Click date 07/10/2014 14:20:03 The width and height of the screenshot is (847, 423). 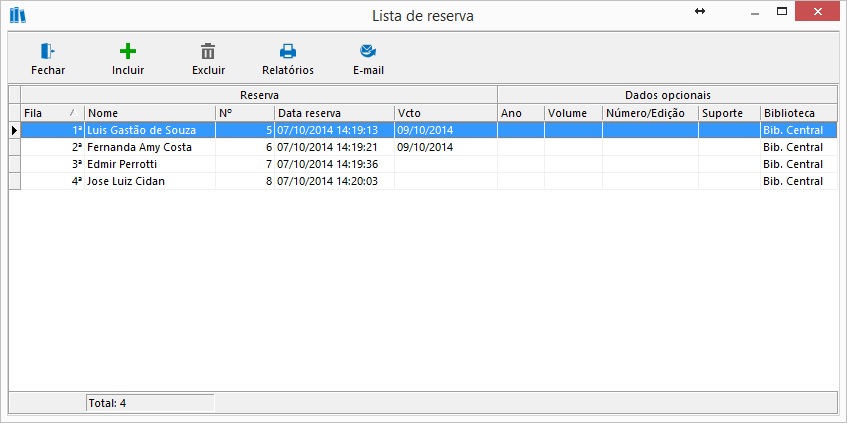[327, 181]
